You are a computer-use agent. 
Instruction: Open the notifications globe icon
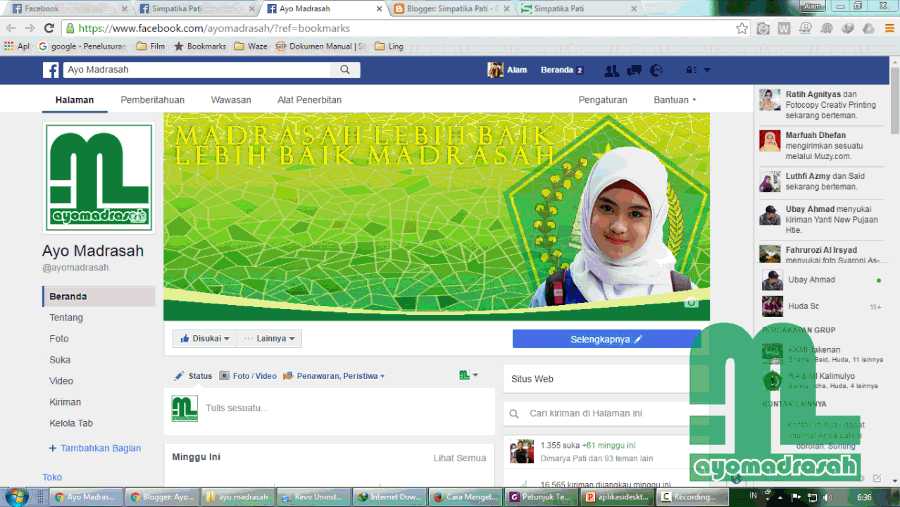(x=656, y=70)
